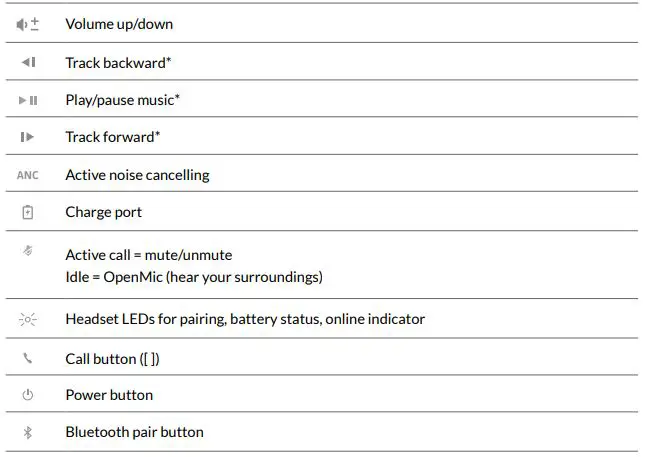
Task: Select the "Active noise cancelling" label
Action: pos(137,175)
